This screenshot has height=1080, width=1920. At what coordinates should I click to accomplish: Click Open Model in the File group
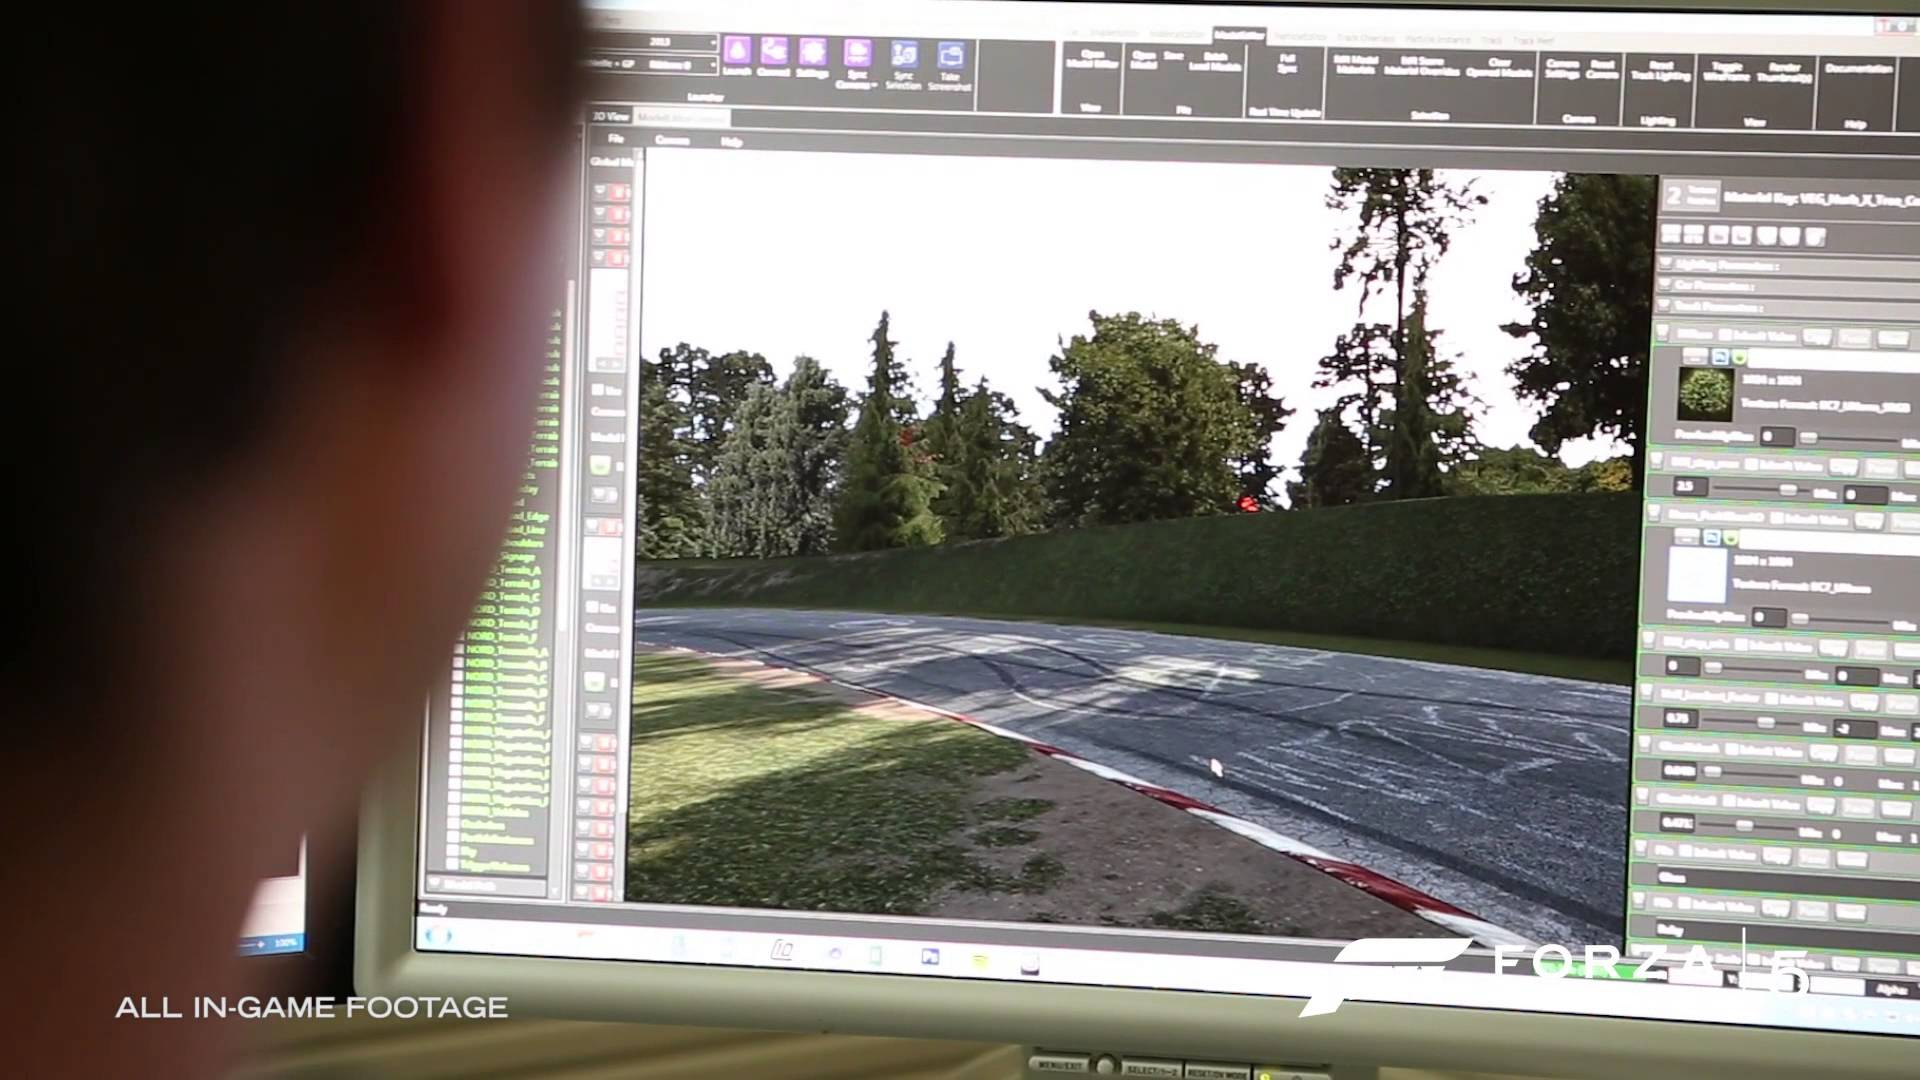(1144, 61)
